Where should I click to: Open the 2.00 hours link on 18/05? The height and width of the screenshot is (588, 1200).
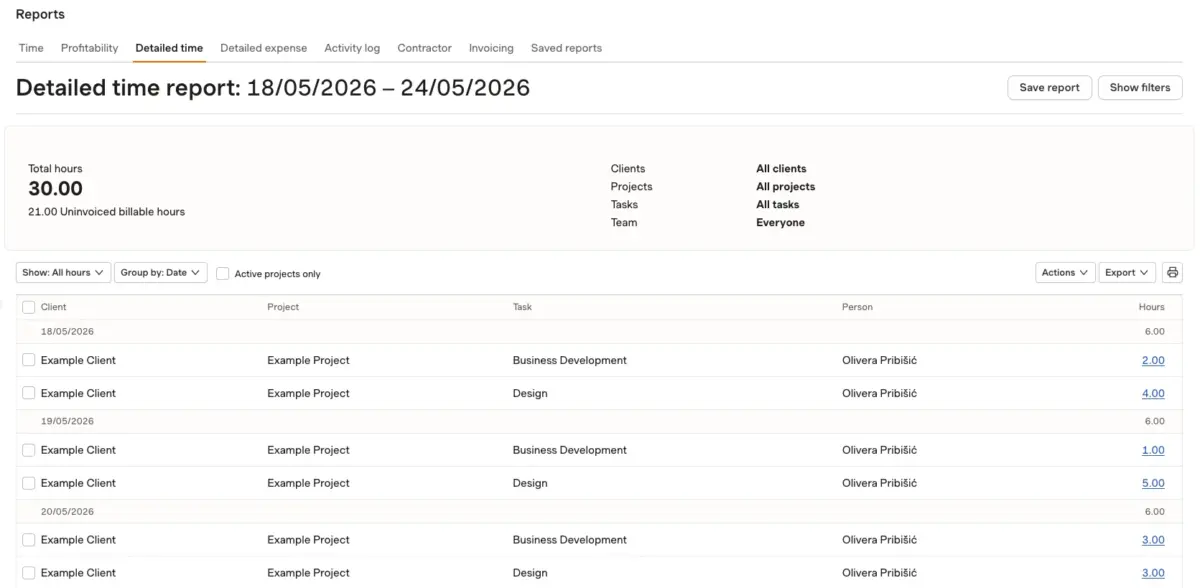1153,360
